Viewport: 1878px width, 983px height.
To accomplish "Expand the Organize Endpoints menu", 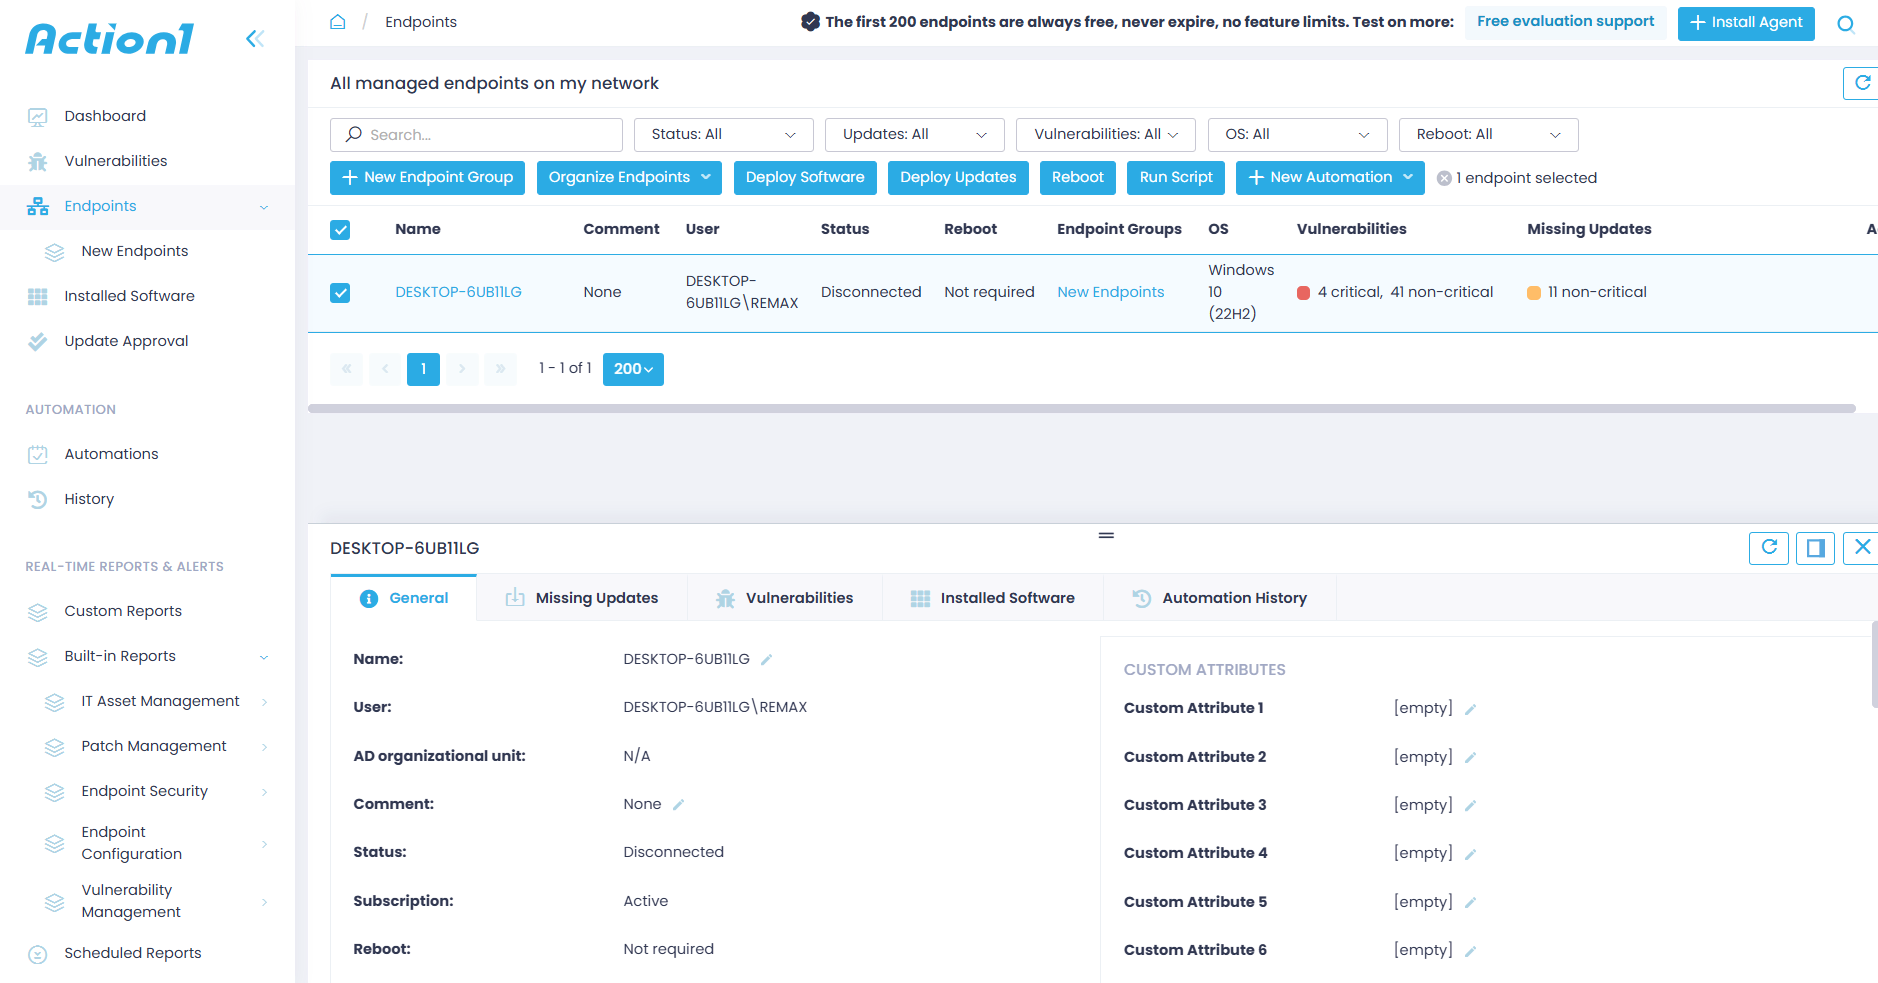I will (x=629, y=178).
